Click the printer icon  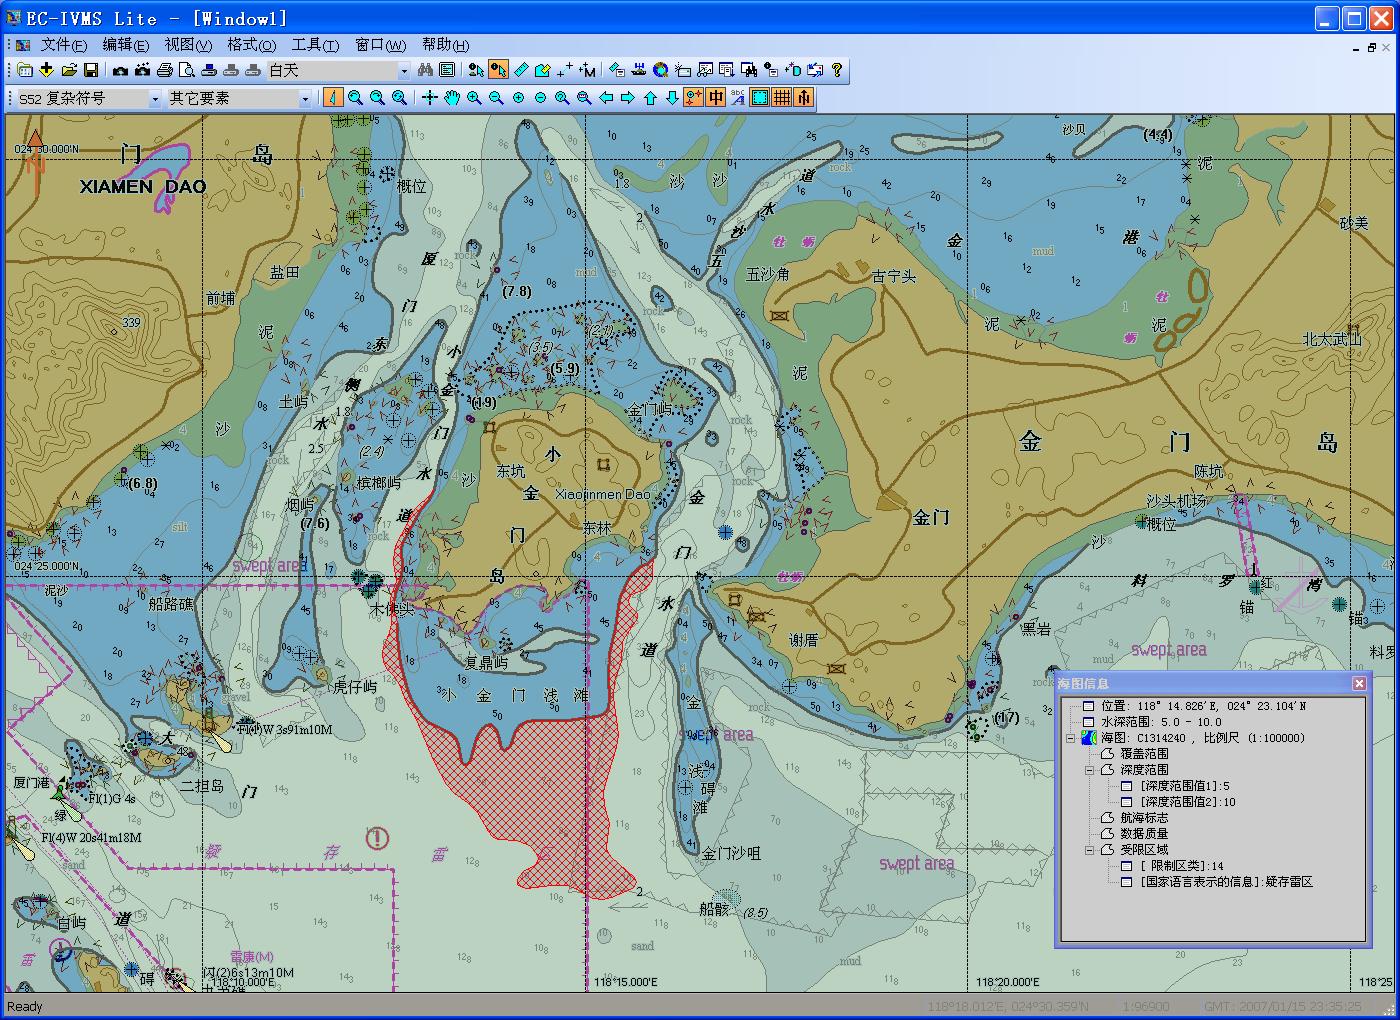165,70
